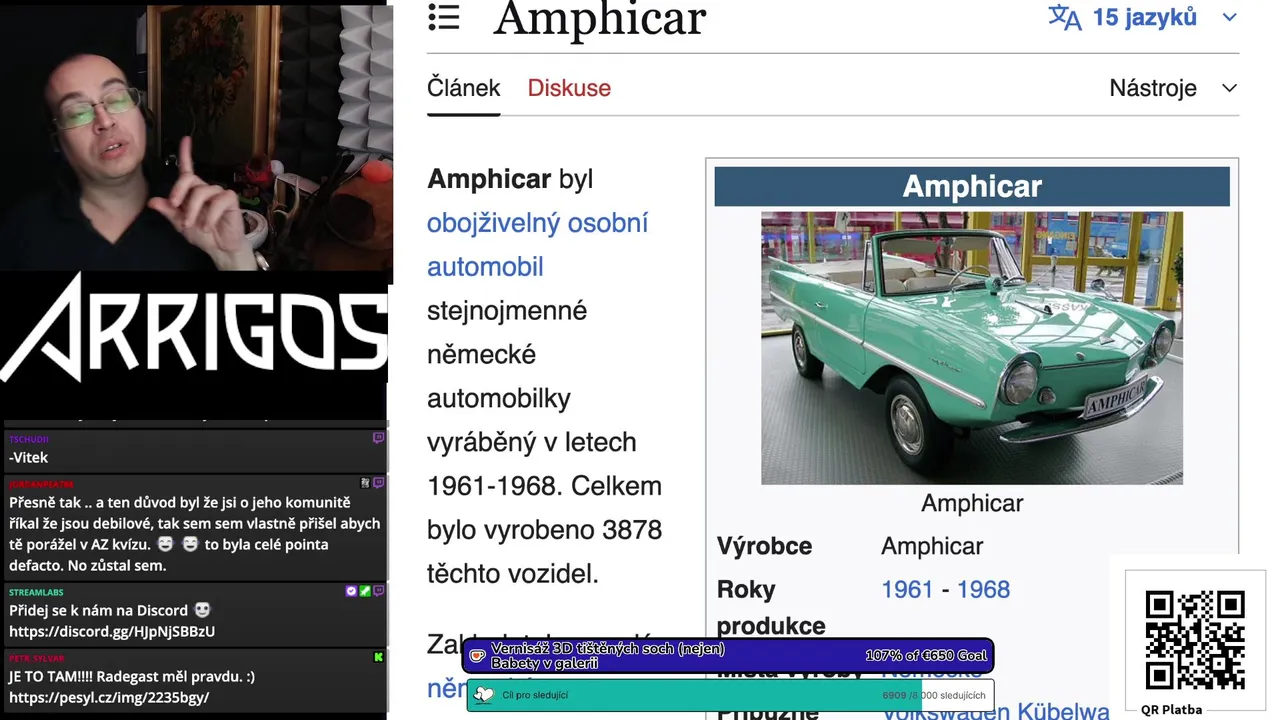Click the Vernisáž donation goal progress bar
The image size is (1280, 720).
[x=728, y=656]
